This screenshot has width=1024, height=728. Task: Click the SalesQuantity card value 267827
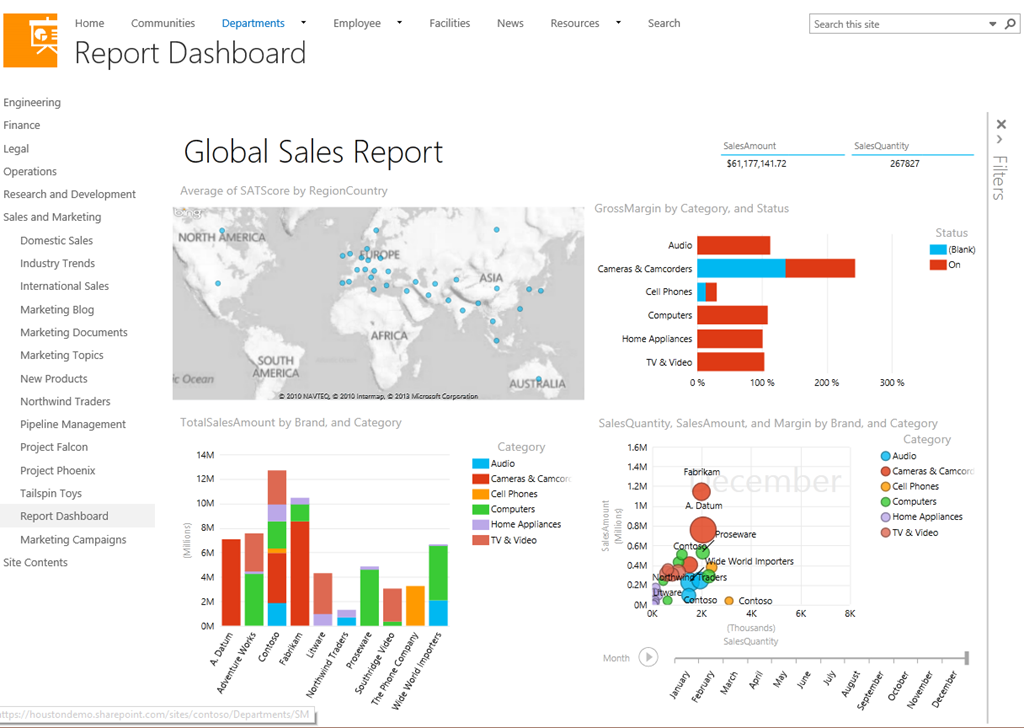coord(904,164)
